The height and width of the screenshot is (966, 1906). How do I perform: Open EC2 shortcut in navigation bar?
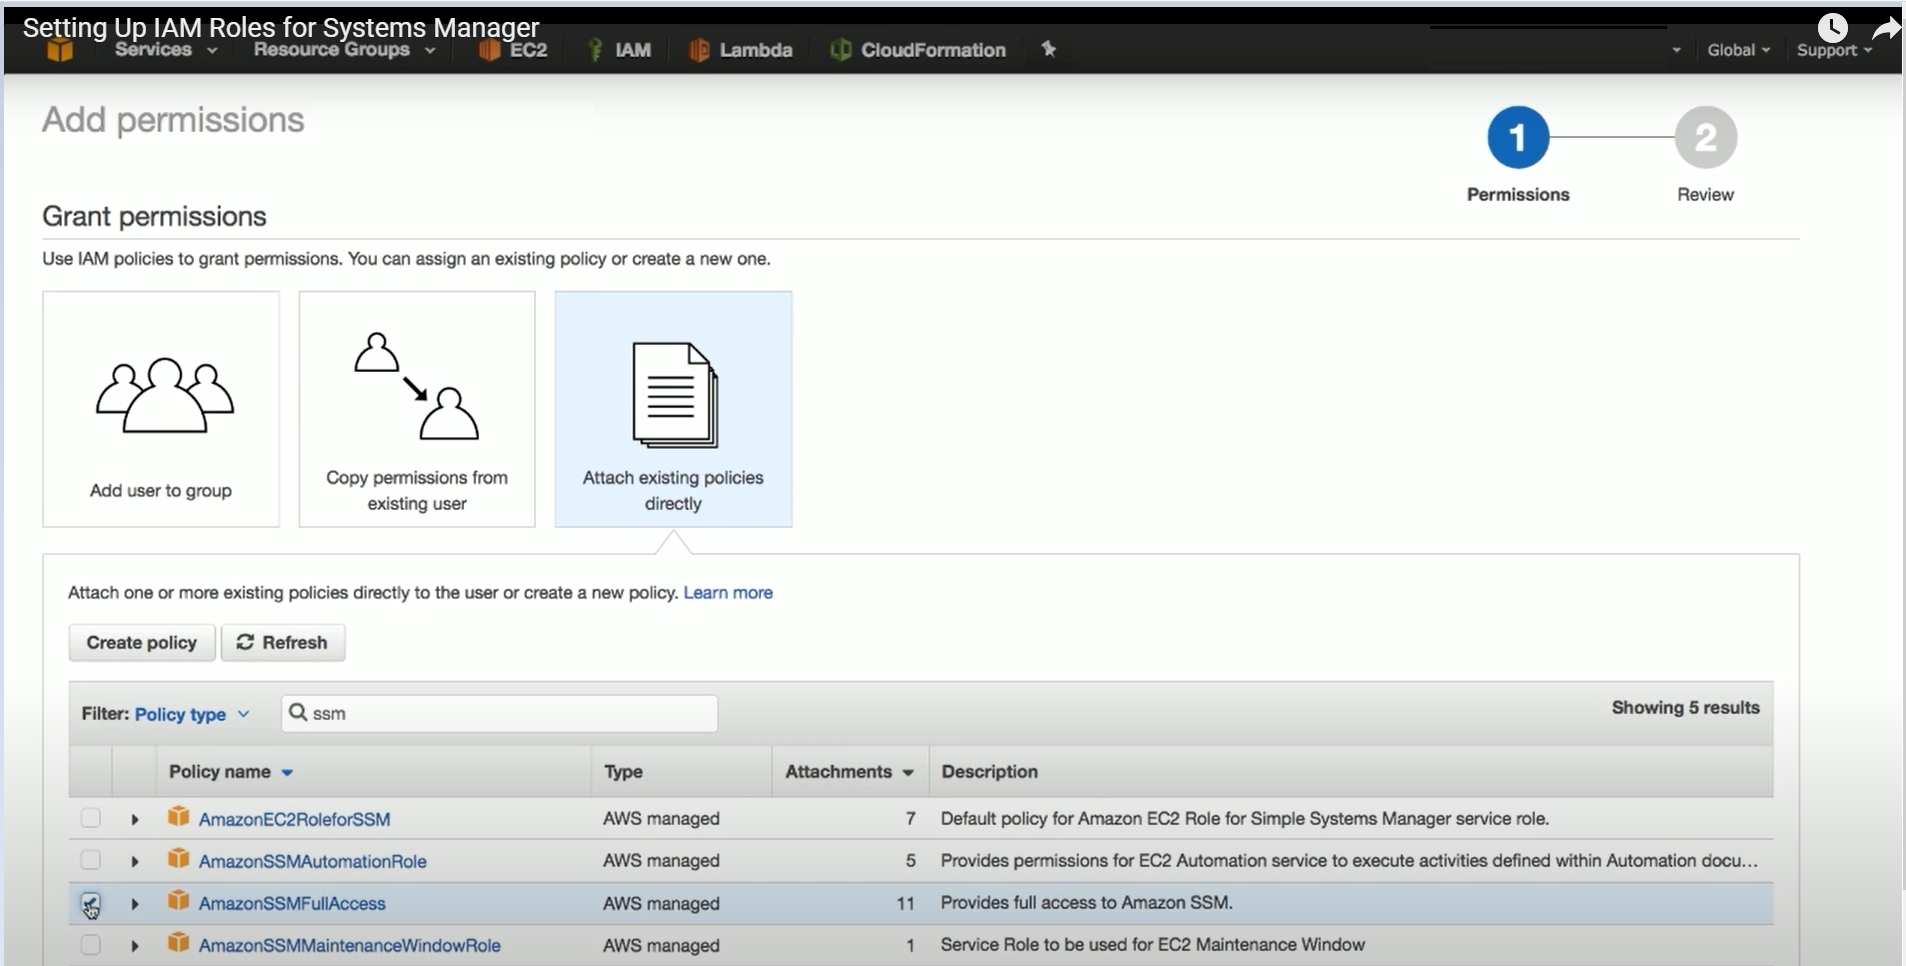click(x=514, y=50)
